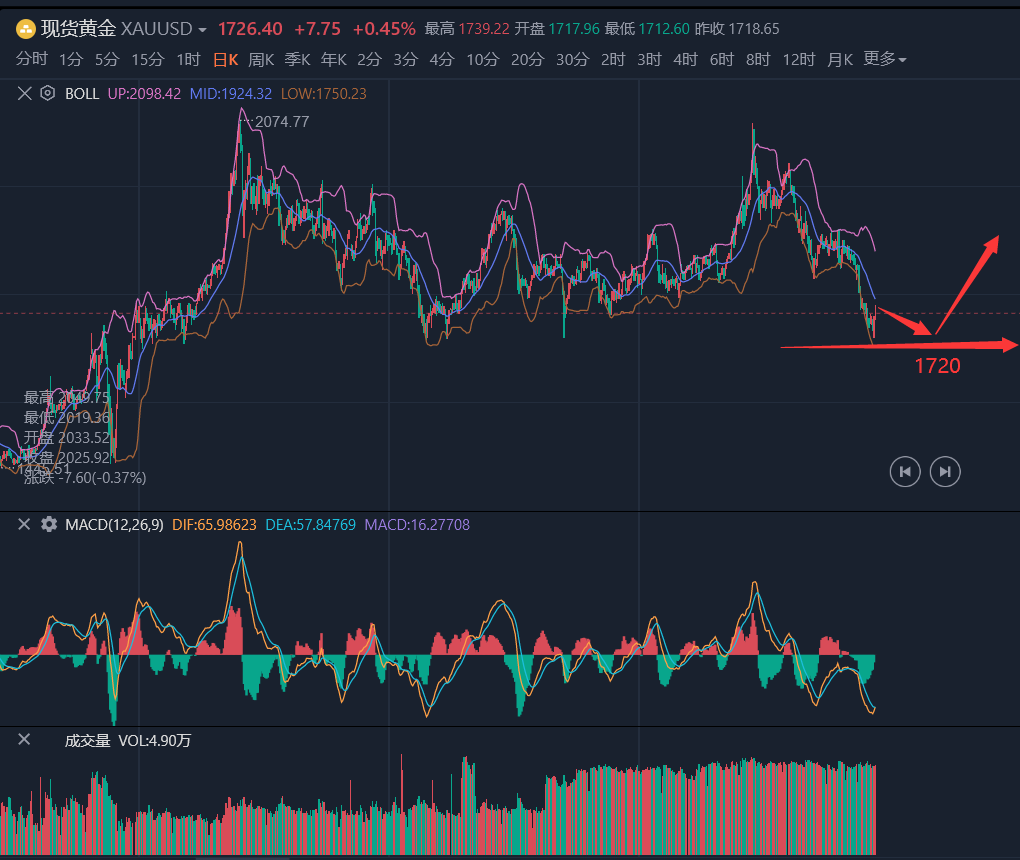The width and height of the screenshot is (1020, 860).
Task: Switch to the 周K weekly chart
Action: 262,60
